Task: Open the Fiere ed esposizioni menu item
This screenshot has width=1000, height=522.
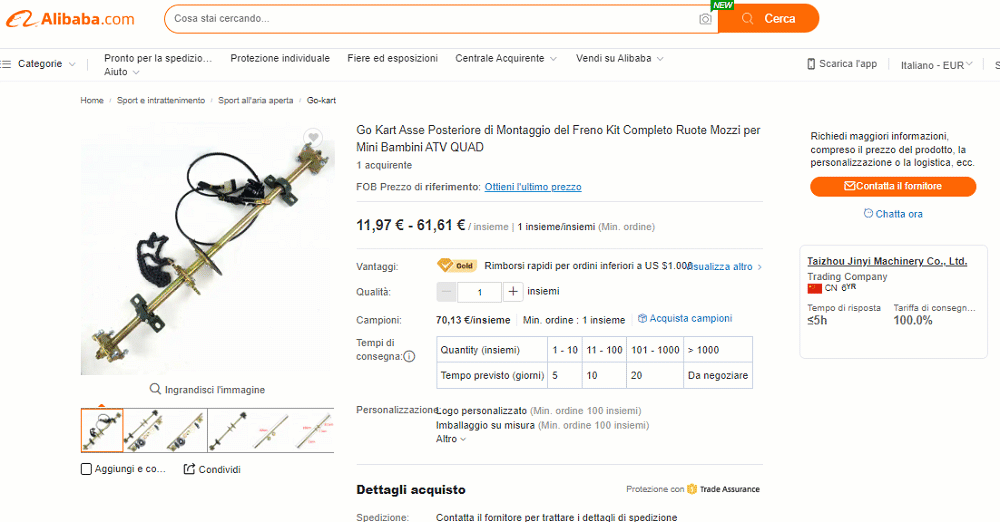Action: [392, 58]
